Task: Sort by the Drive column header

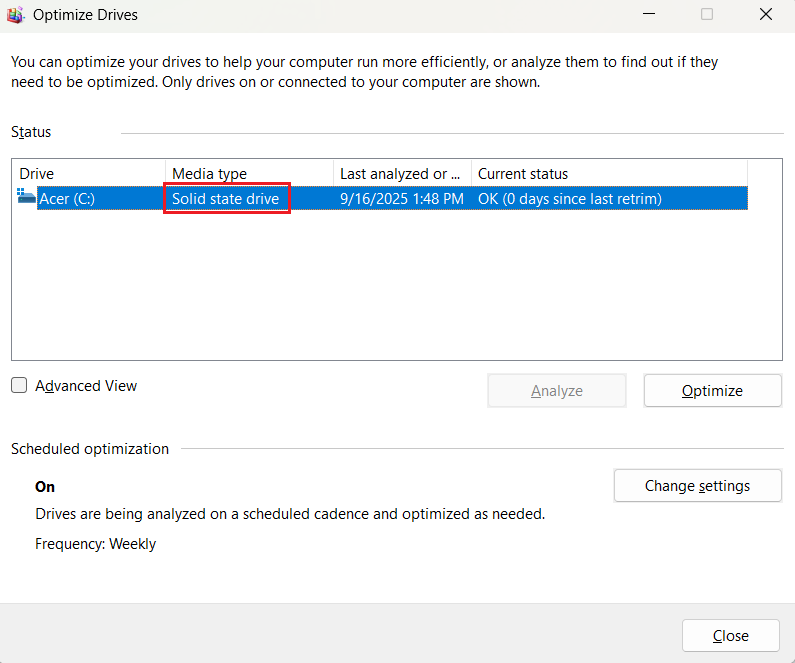Action: pyautogui.click(x=89, y=173)
